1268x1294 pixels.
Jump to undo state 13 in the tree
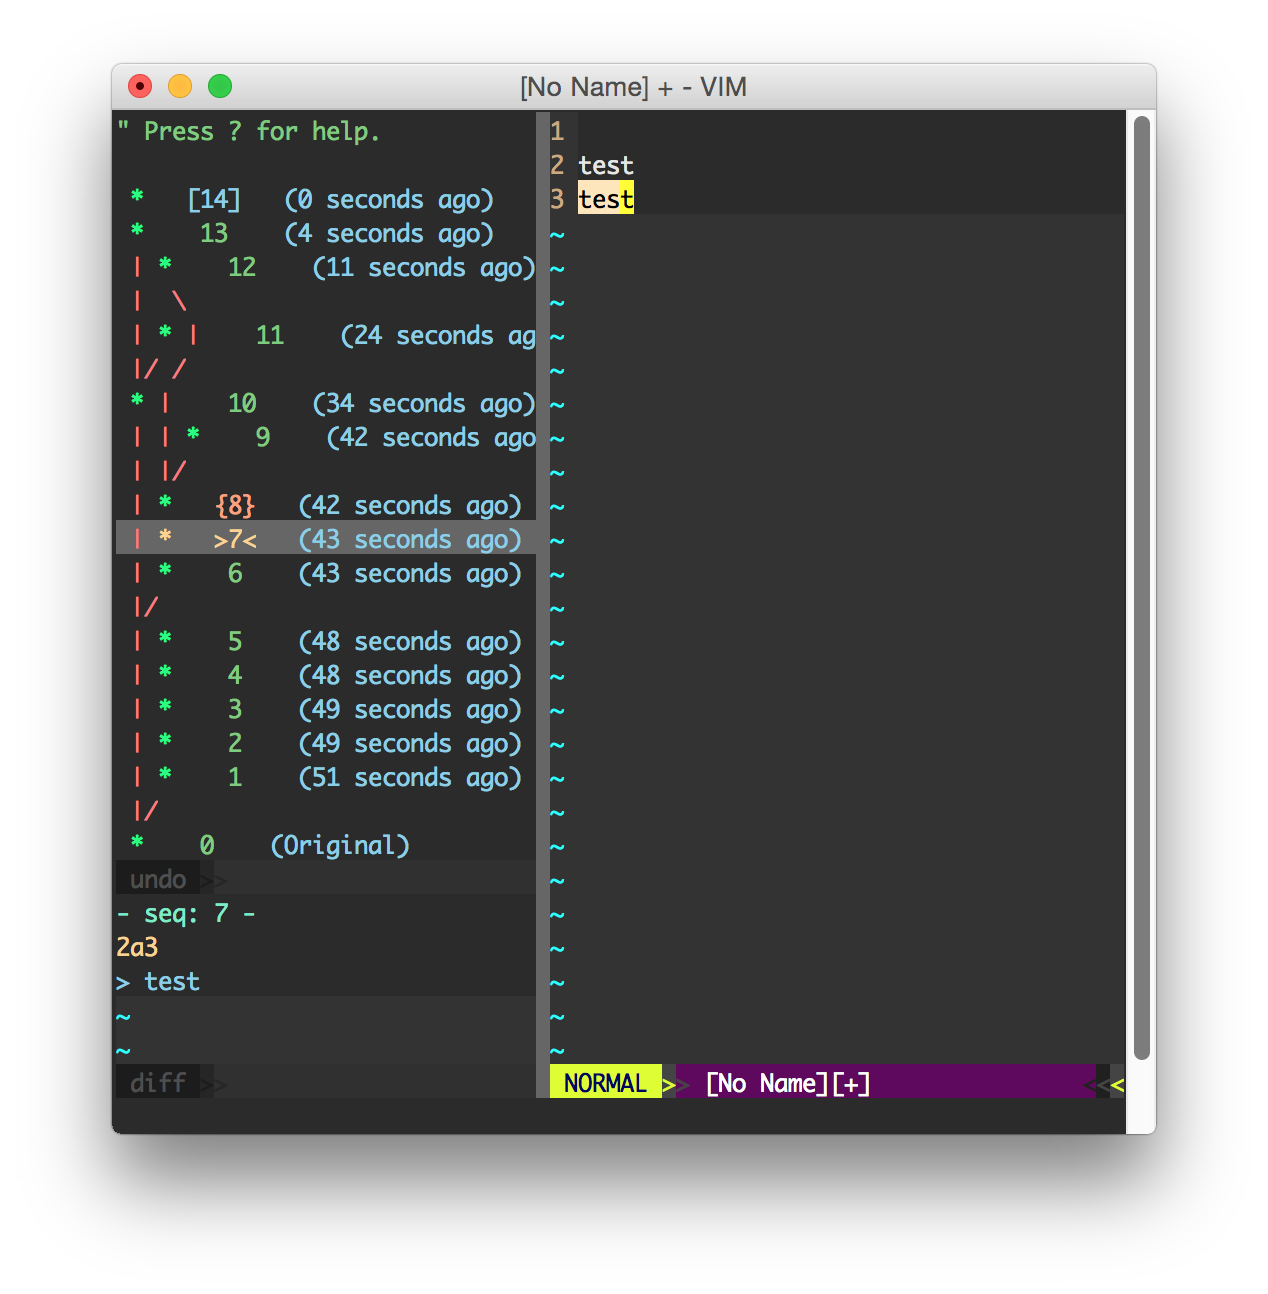(214, 233)
